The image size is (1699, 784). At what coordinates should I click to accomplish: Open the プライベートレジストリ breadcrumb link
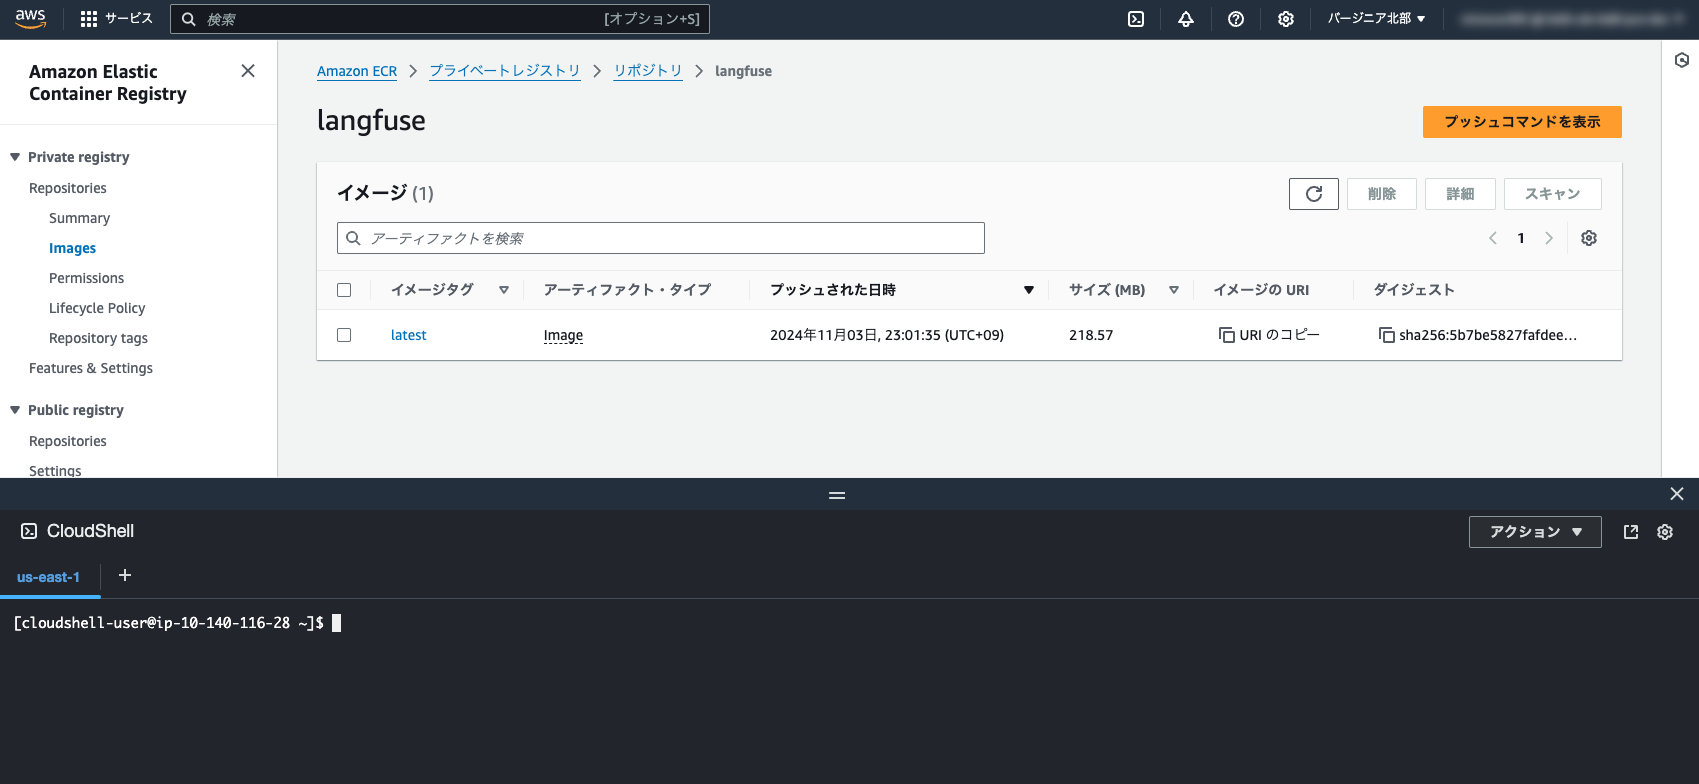pyautogui.click(x=505, y=71)
